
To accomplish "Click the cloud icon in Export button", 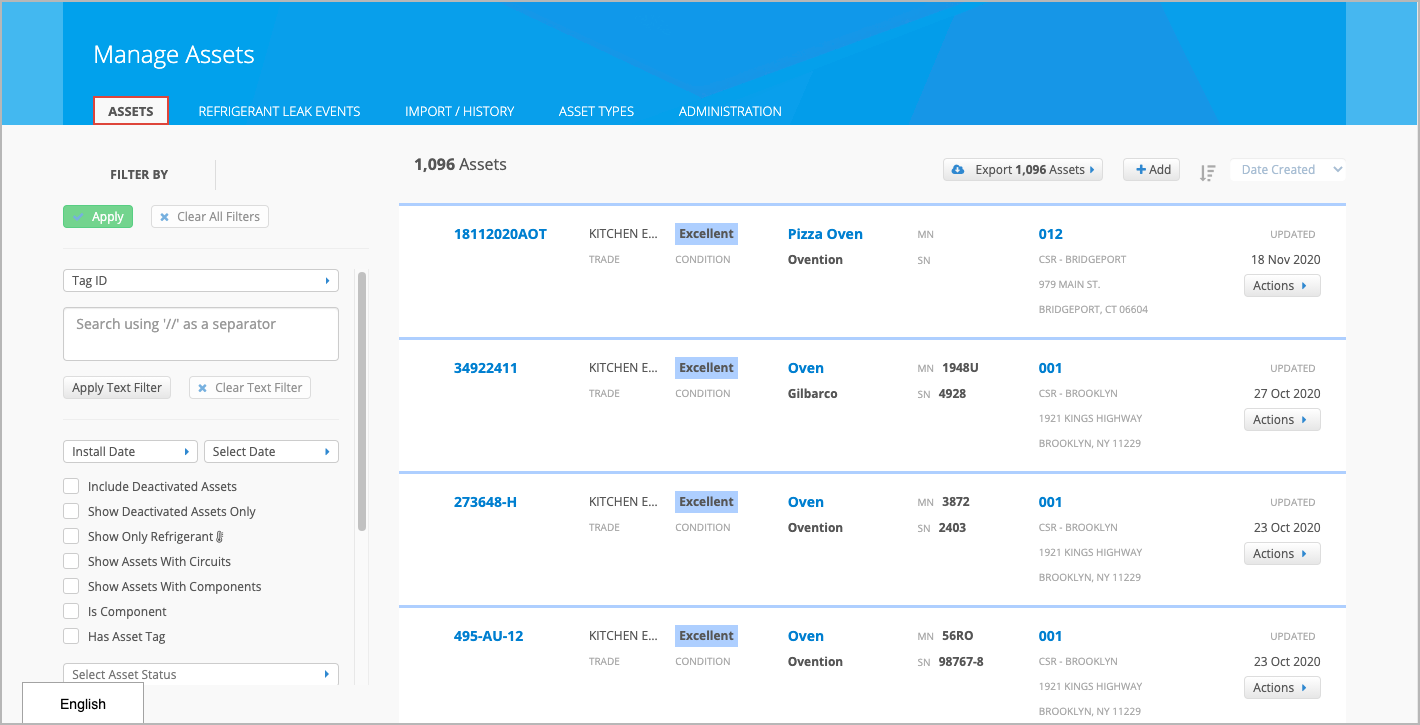I will [958, 170].
